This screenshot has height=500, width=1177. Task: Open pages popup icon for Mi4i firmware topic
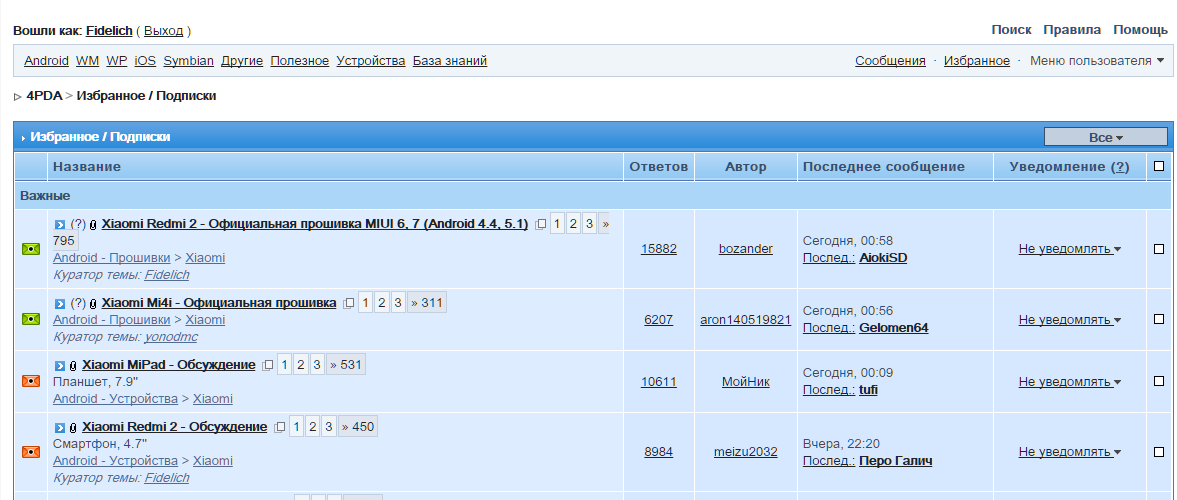pos(348,303)
